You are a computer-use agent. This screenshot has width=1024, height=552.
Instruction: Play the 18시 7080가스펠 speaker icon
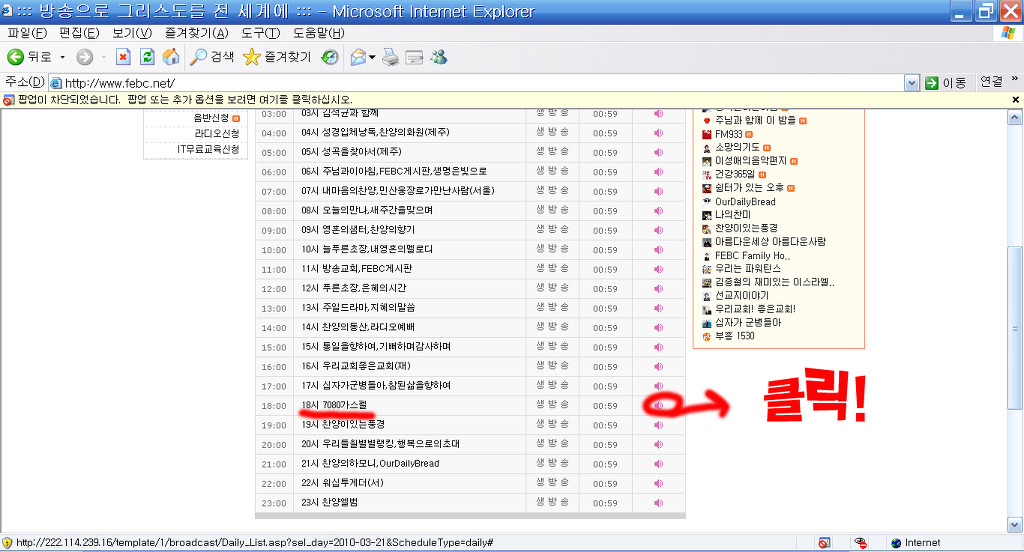pos(658,405)
